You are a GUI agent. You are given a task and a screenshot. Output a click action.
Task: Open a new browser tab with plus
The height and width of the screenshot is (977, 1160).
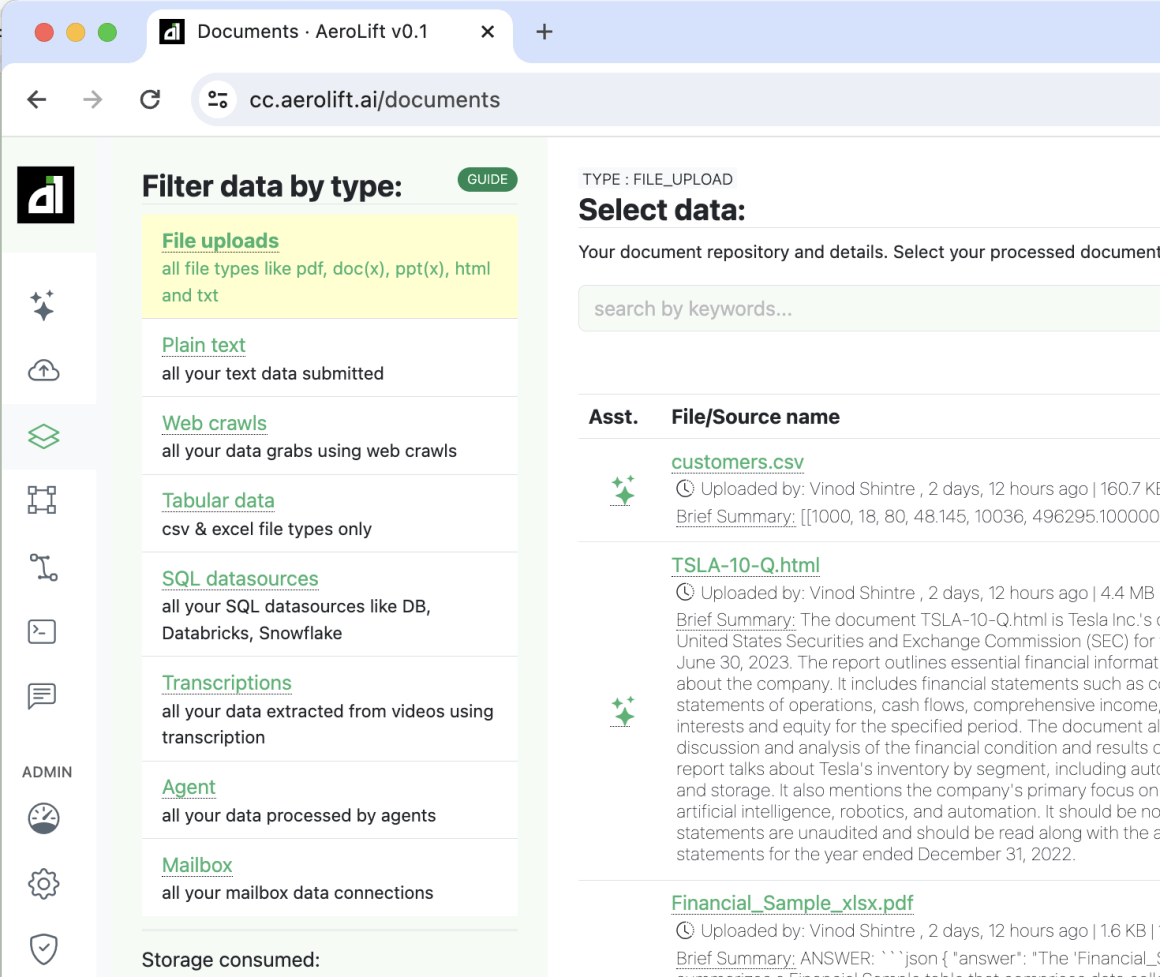[544, 32]
